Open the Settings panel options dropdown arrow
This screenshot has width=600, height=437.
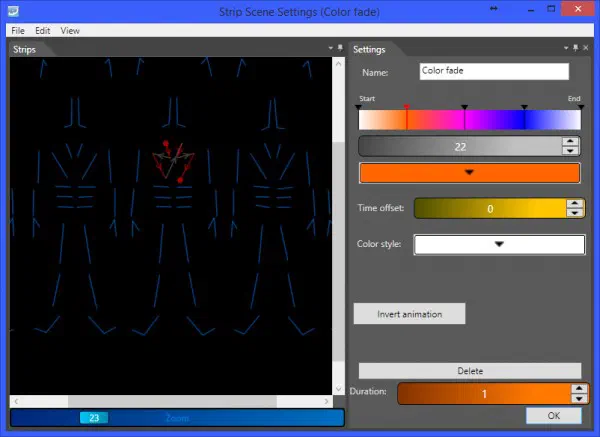(566, 48)
